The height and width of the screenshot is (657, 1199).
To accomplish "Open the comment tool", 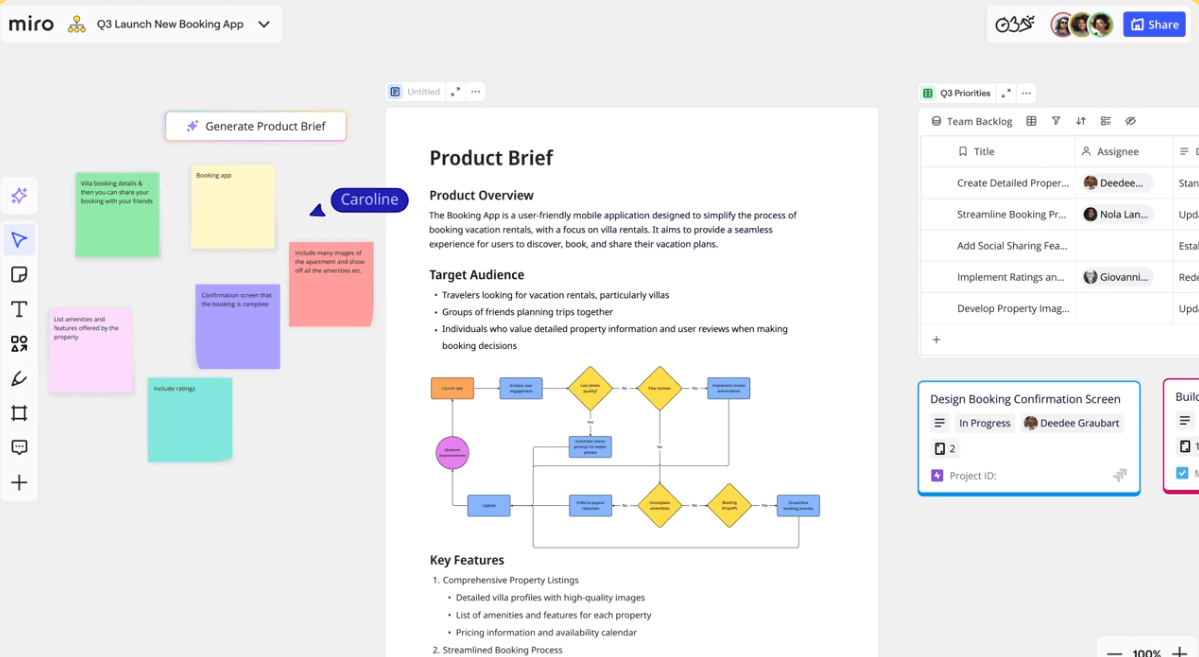I will 19,447.
